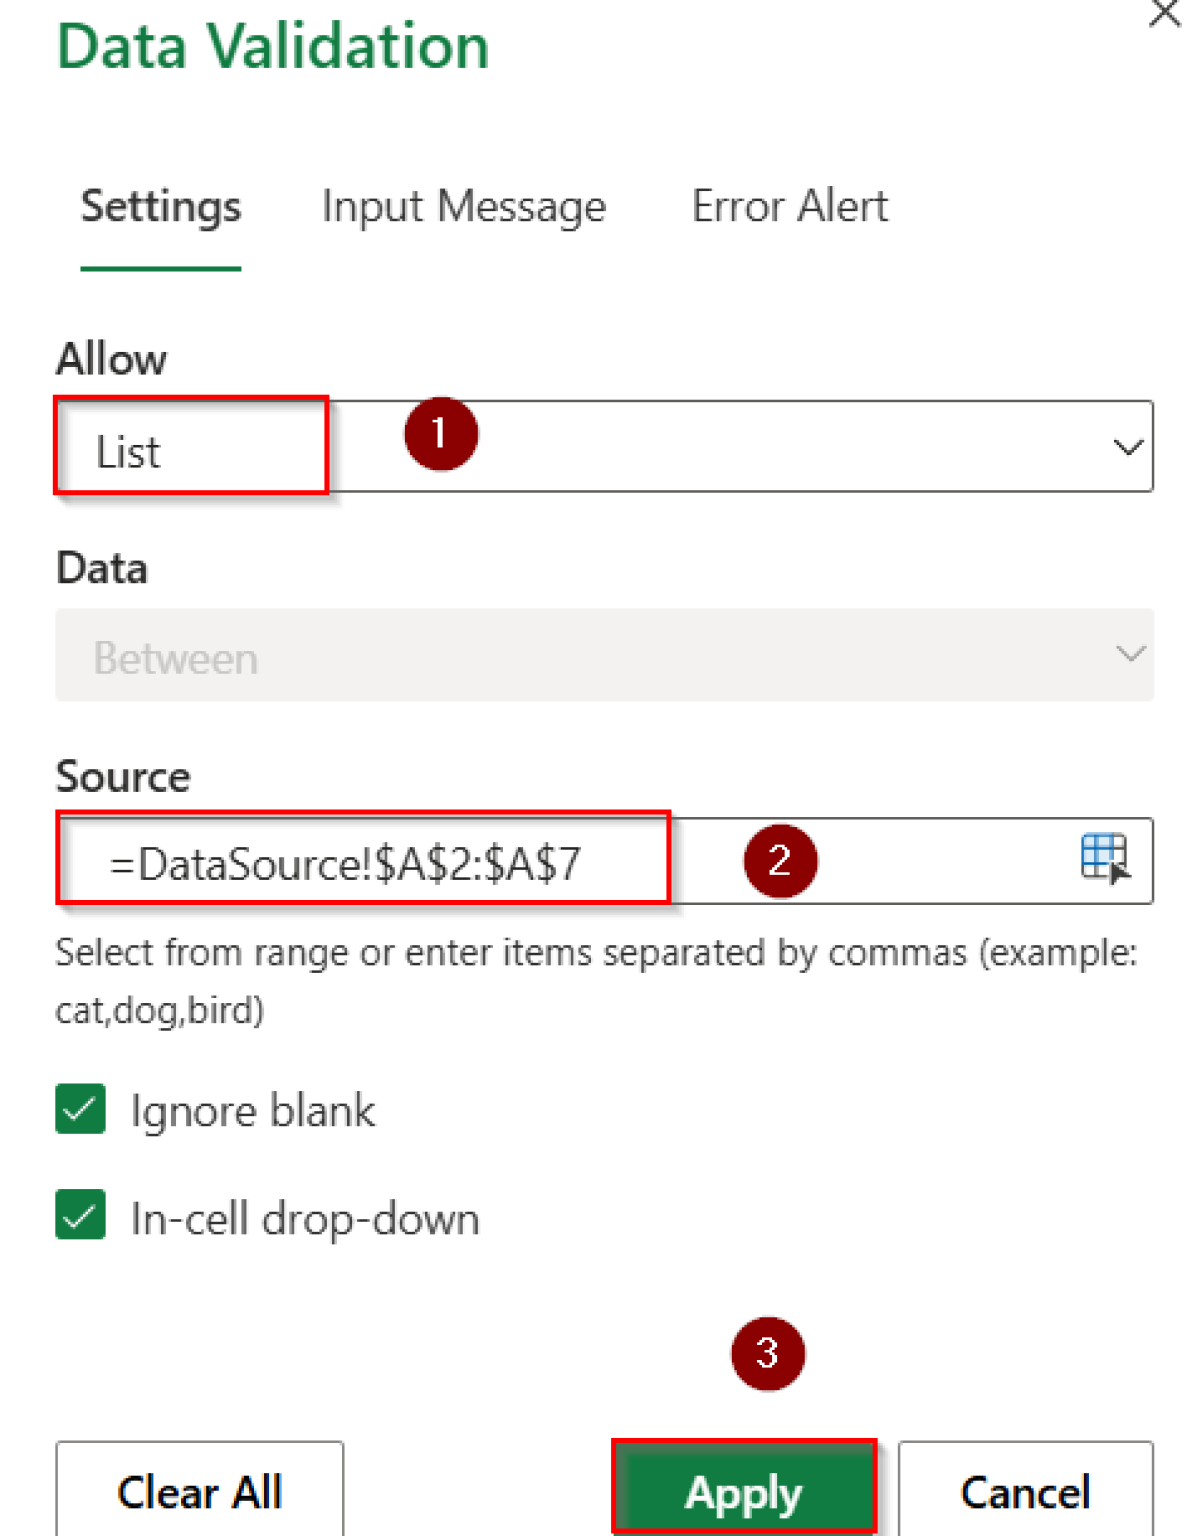Click the green checkmark on Ignore blank
The width and height of the screenshot is (1187, 1536).
tap(79, 1109)
